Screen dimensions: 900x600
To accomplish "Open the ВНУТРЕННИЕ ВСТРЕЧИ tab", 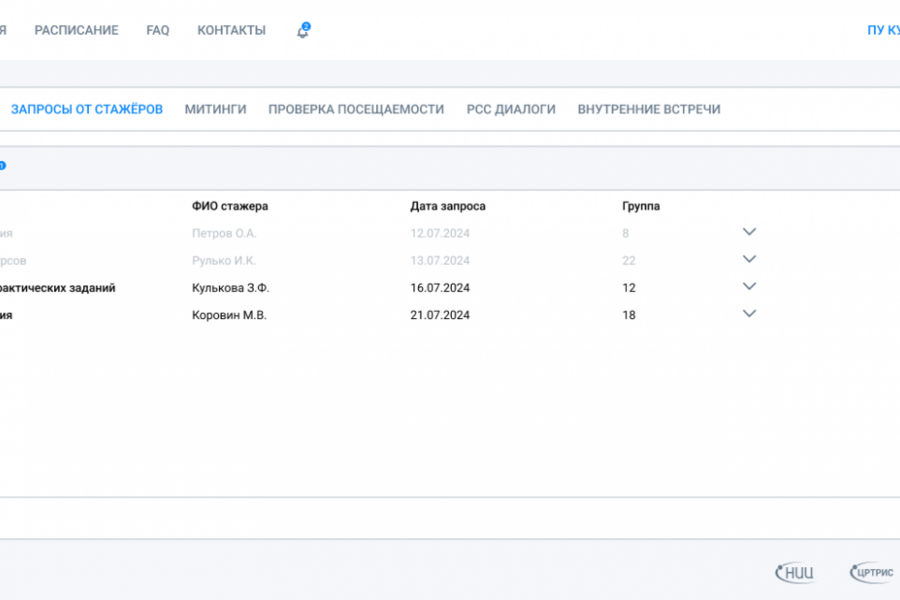I will (649, 109).
